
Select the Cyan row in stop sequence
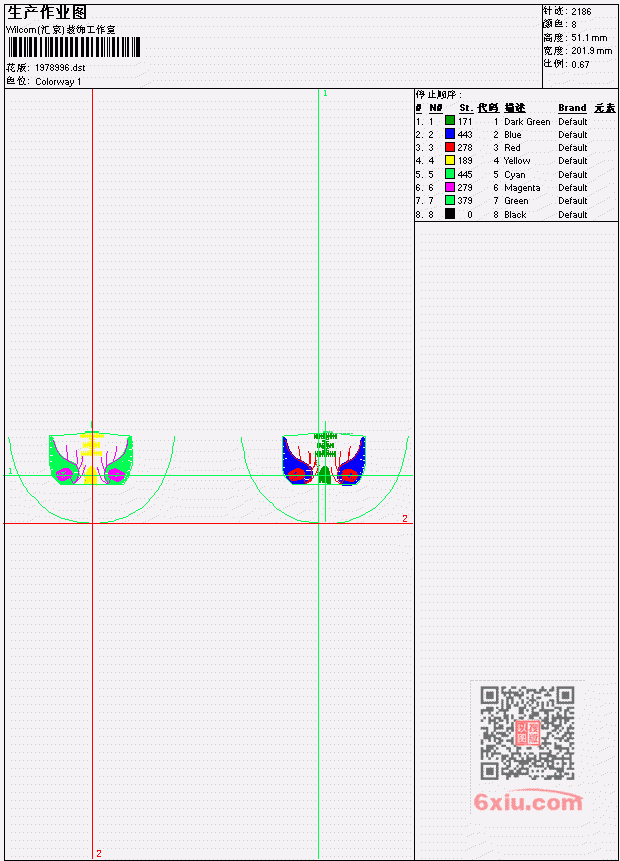coord(515,174)
